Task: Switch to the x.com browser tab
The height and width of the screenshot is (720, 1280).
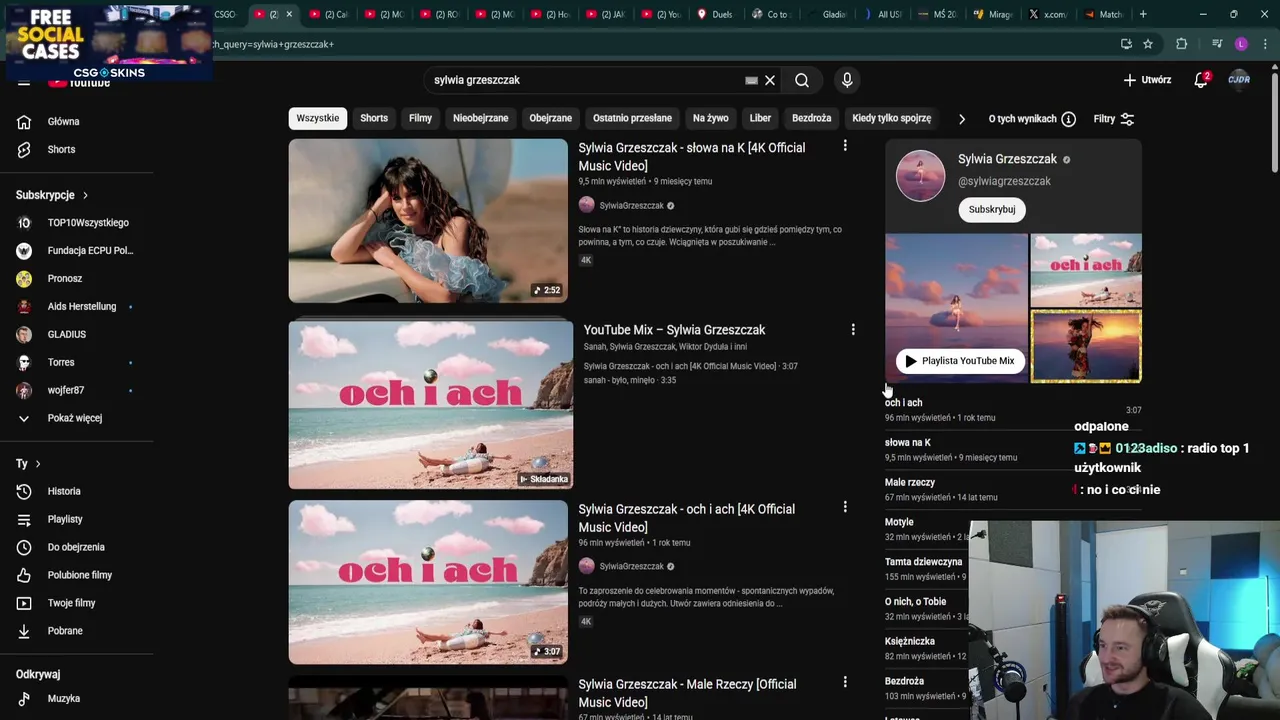Action: (1049, 14)
